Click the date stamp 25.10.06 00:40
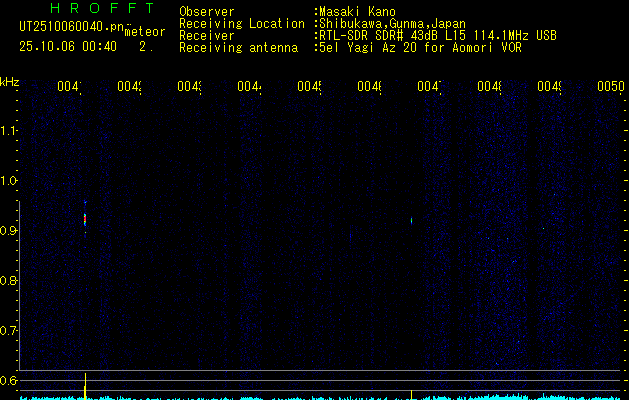The width and height of the screenshot is (629, 400). click(x=68, y=47)
